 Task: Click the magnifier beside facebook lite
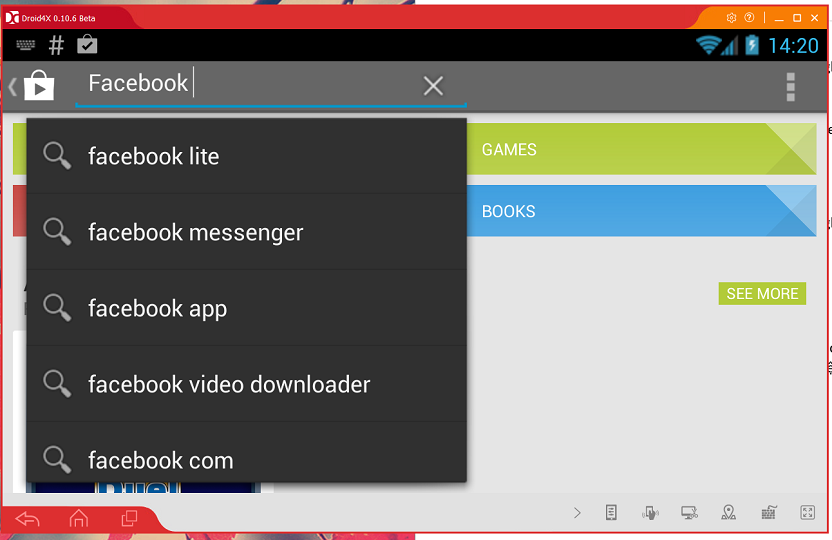(57, 155)
